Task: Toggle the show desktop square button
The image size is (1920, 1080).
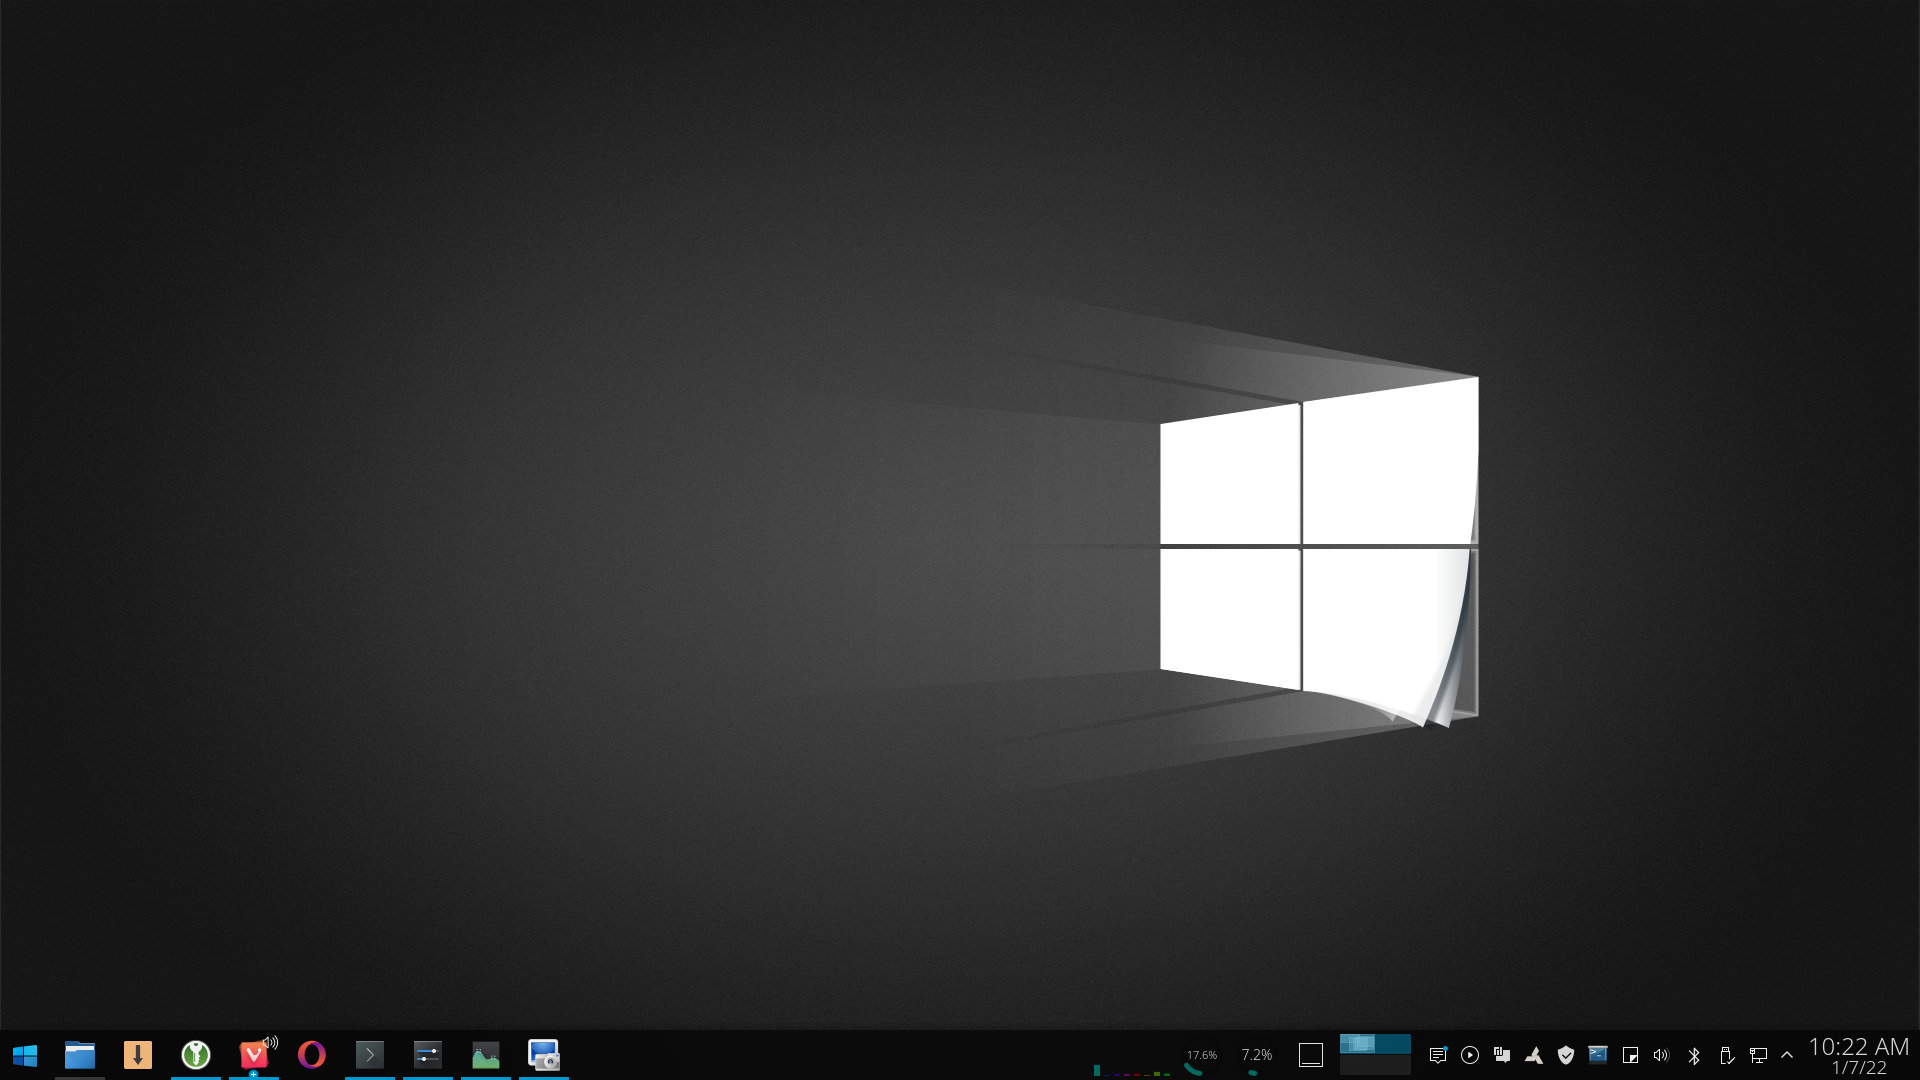Action: point(1311,1055)
